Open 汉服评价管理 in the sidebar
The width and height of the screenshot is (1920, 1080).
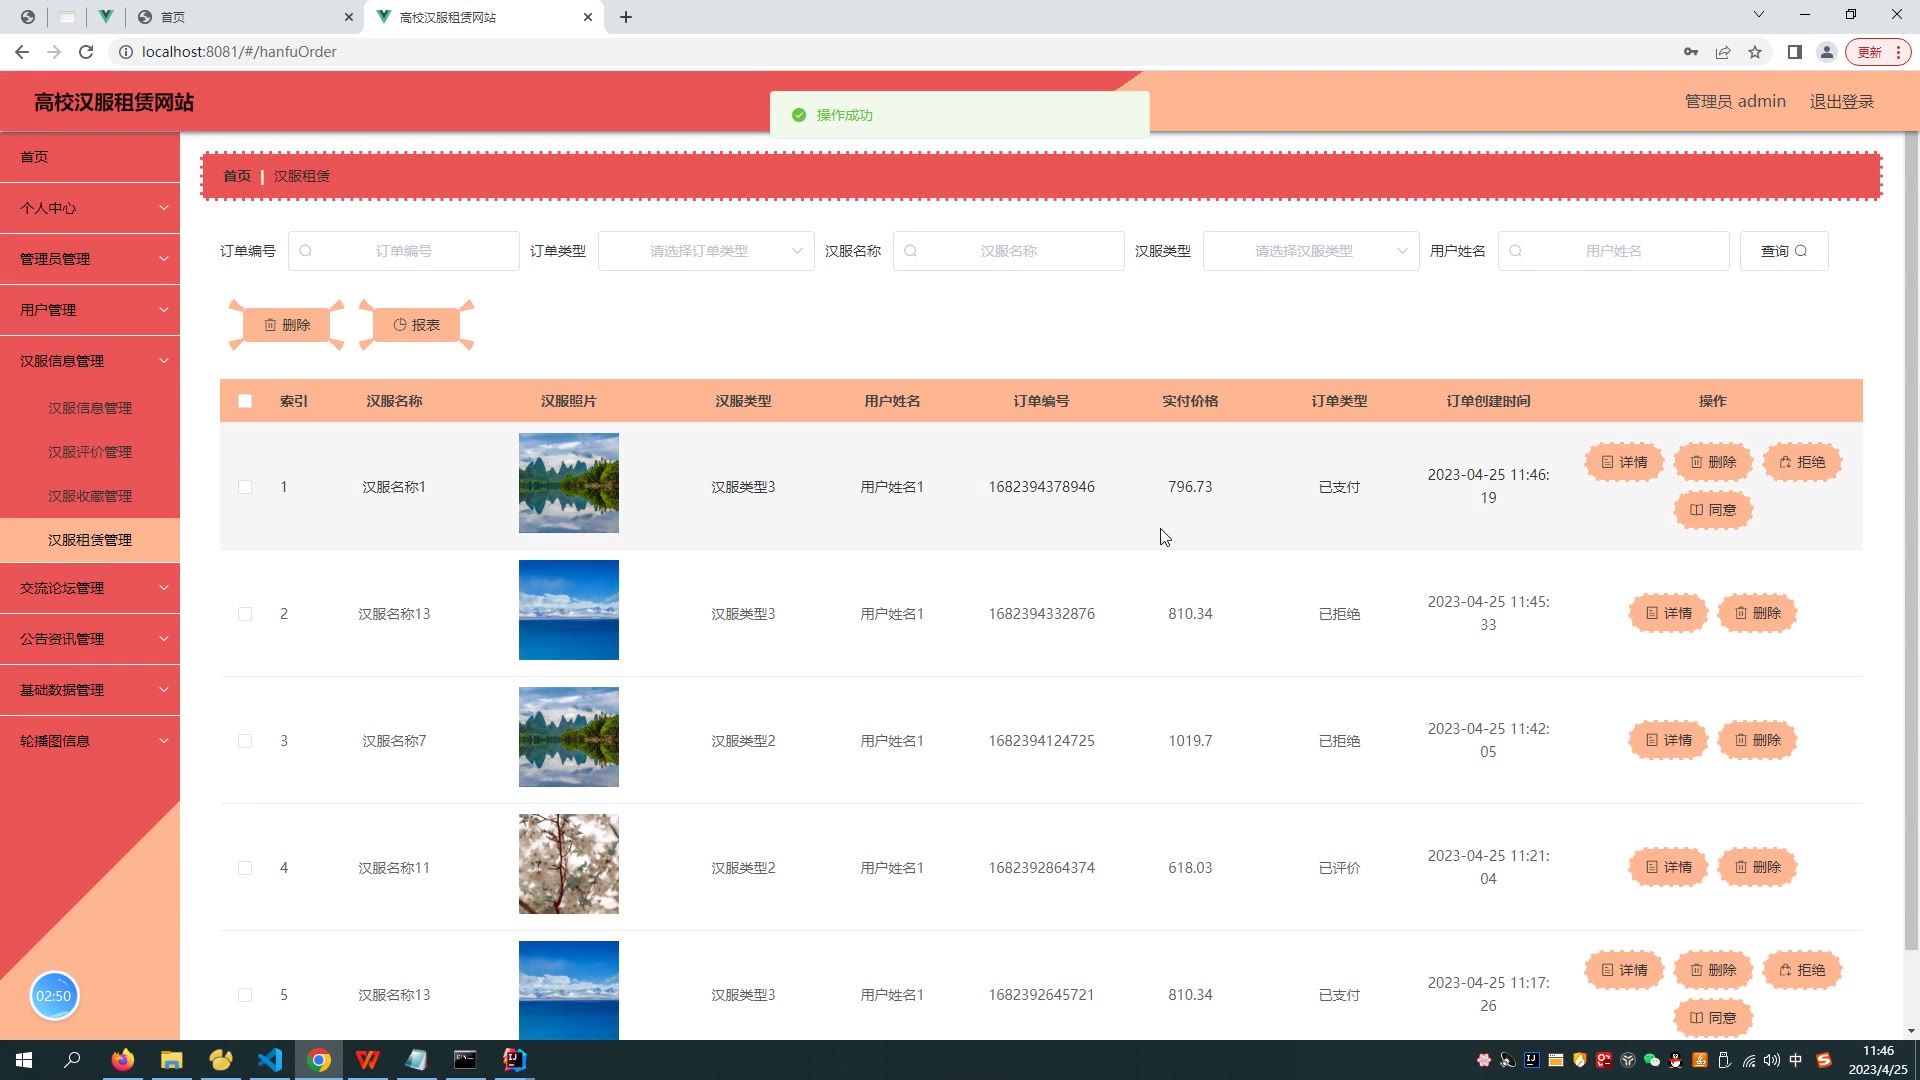[90, 452]
